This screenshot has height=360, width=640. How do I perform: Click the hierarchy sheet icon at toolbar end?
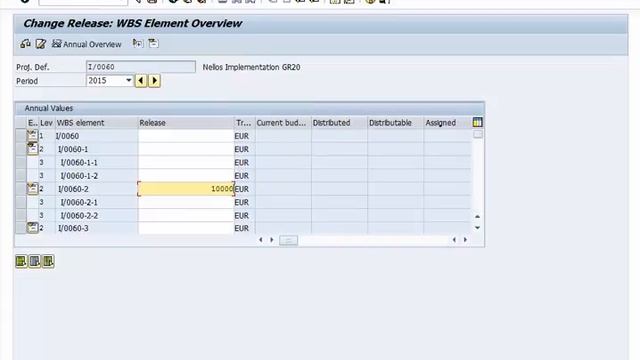click(153, 43)
